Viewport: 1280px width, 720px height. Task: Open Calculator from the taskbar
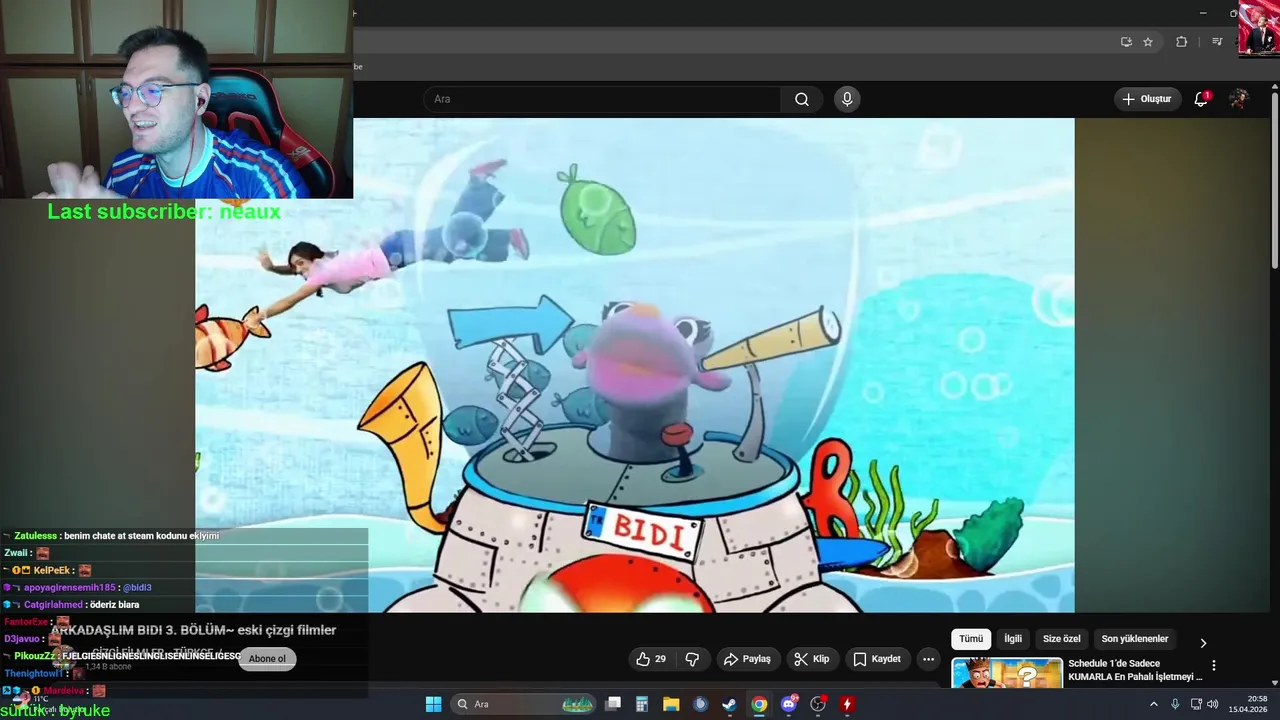[642, 704]
